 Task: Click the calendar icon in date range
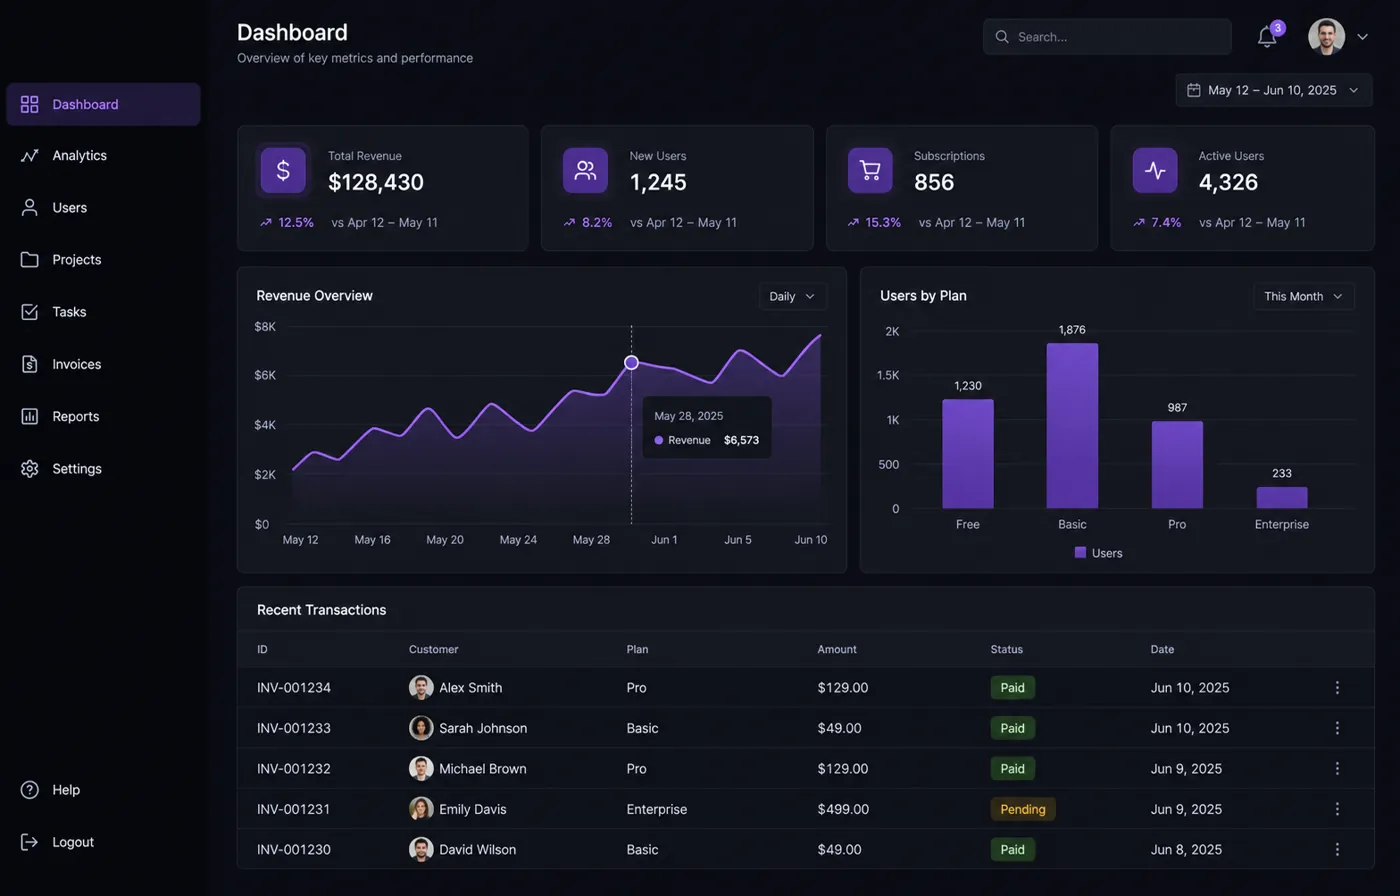click(1193, 90)
